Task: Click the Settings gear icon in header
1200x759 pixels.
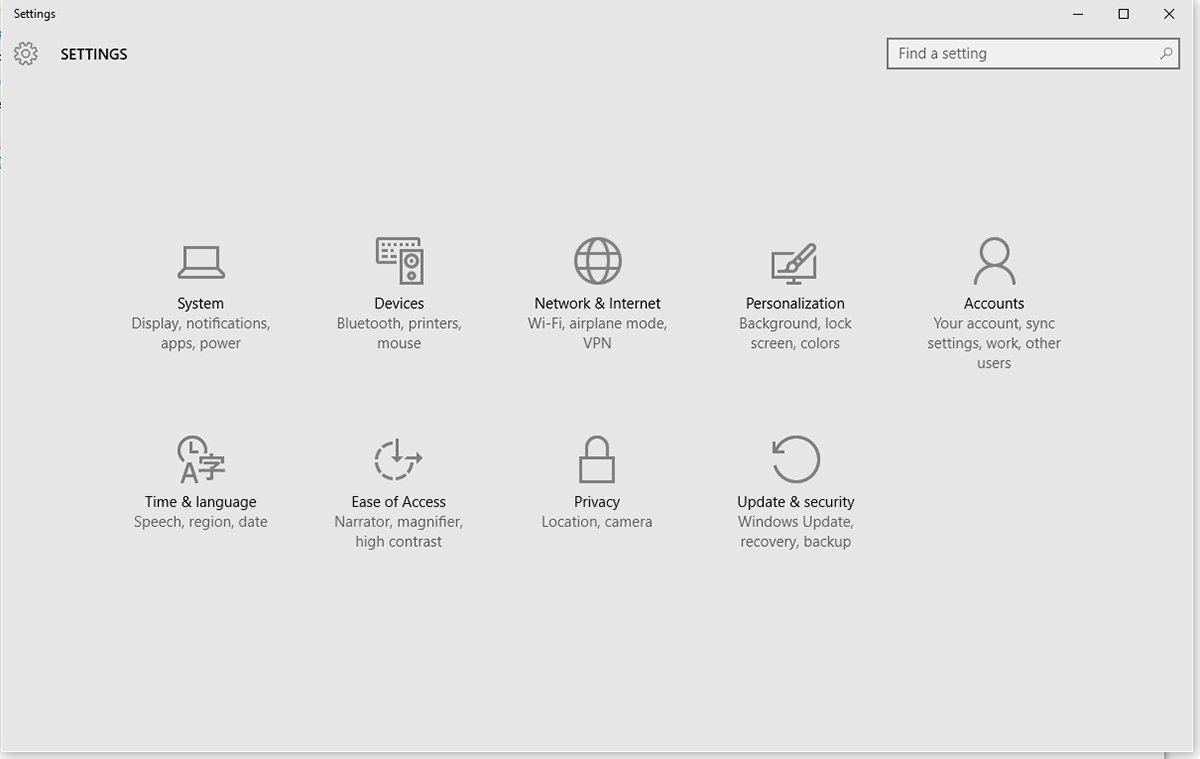Action: pos(25,54)
